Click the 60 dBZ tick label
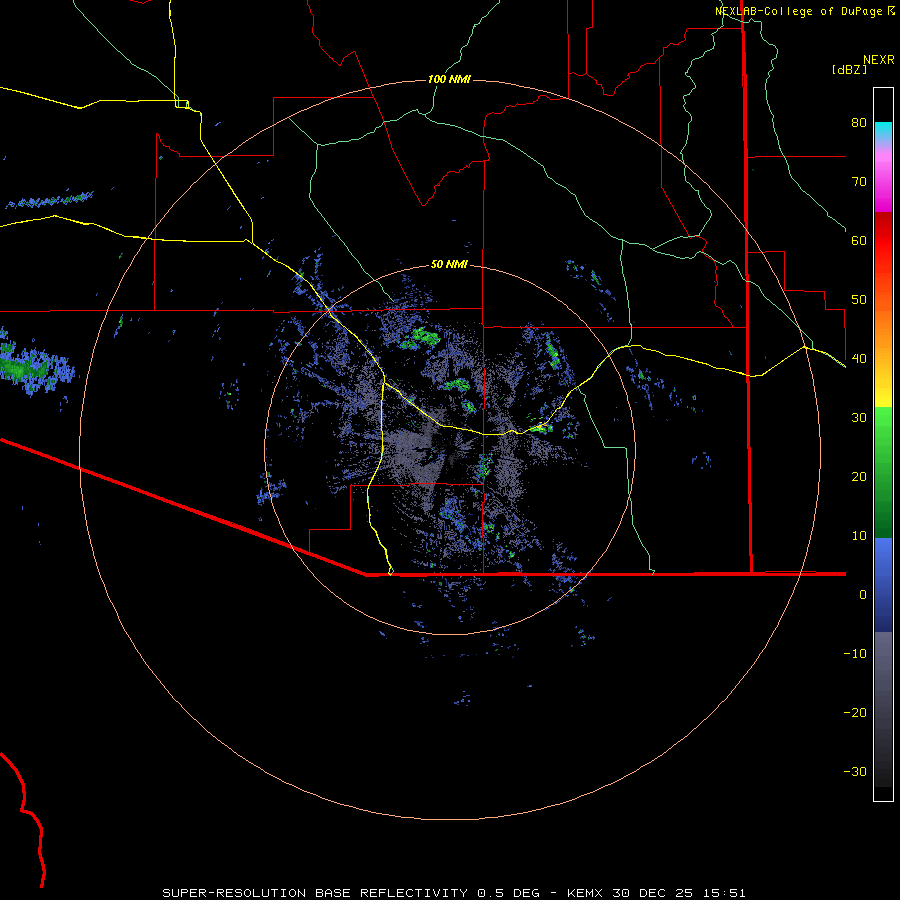 point(859,240)
